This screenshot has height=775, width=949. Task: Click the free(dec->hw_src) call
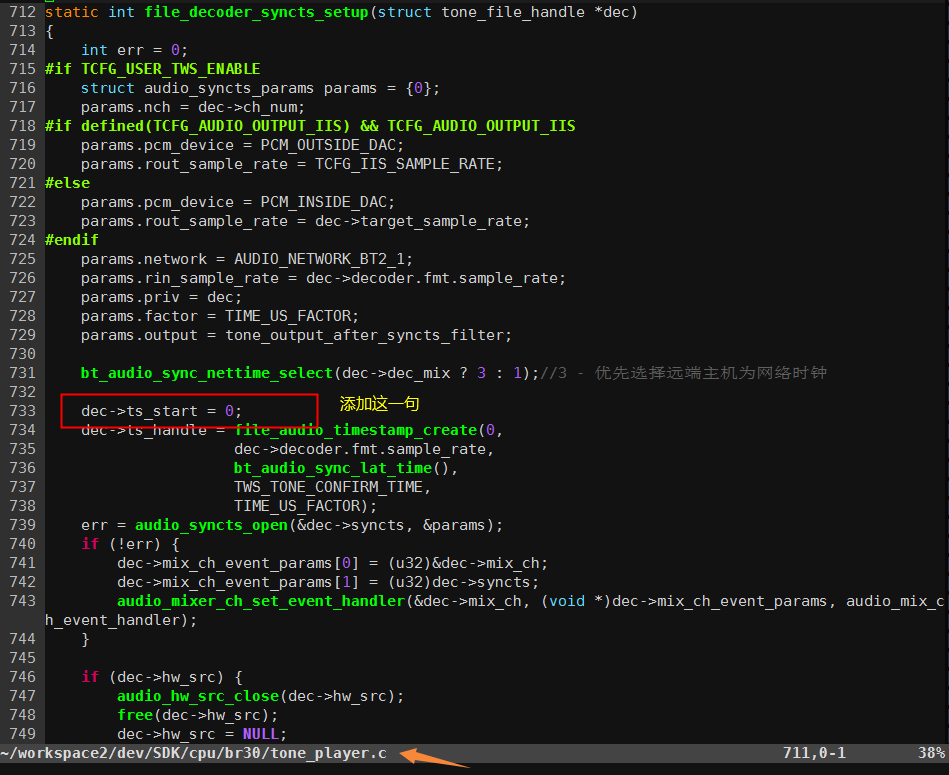point(193,715)
